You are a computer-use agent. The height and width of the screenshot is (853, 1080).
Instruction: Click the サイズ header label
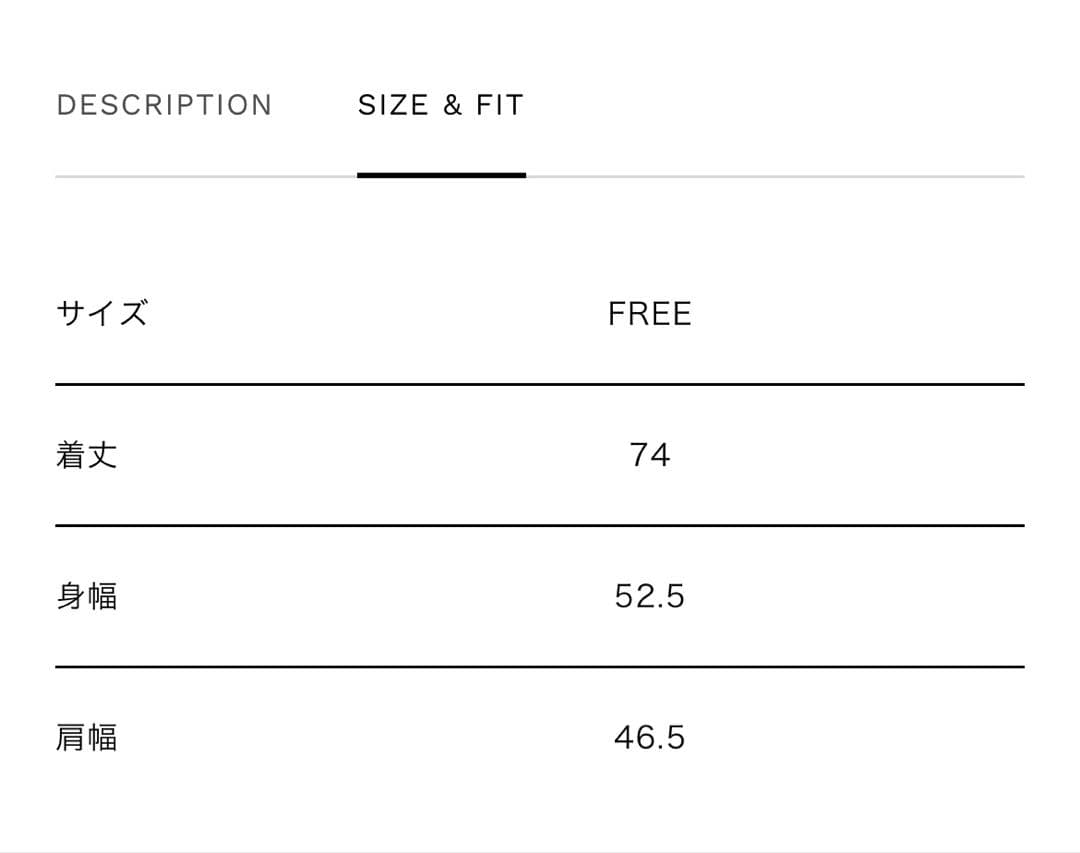(102, 314)
